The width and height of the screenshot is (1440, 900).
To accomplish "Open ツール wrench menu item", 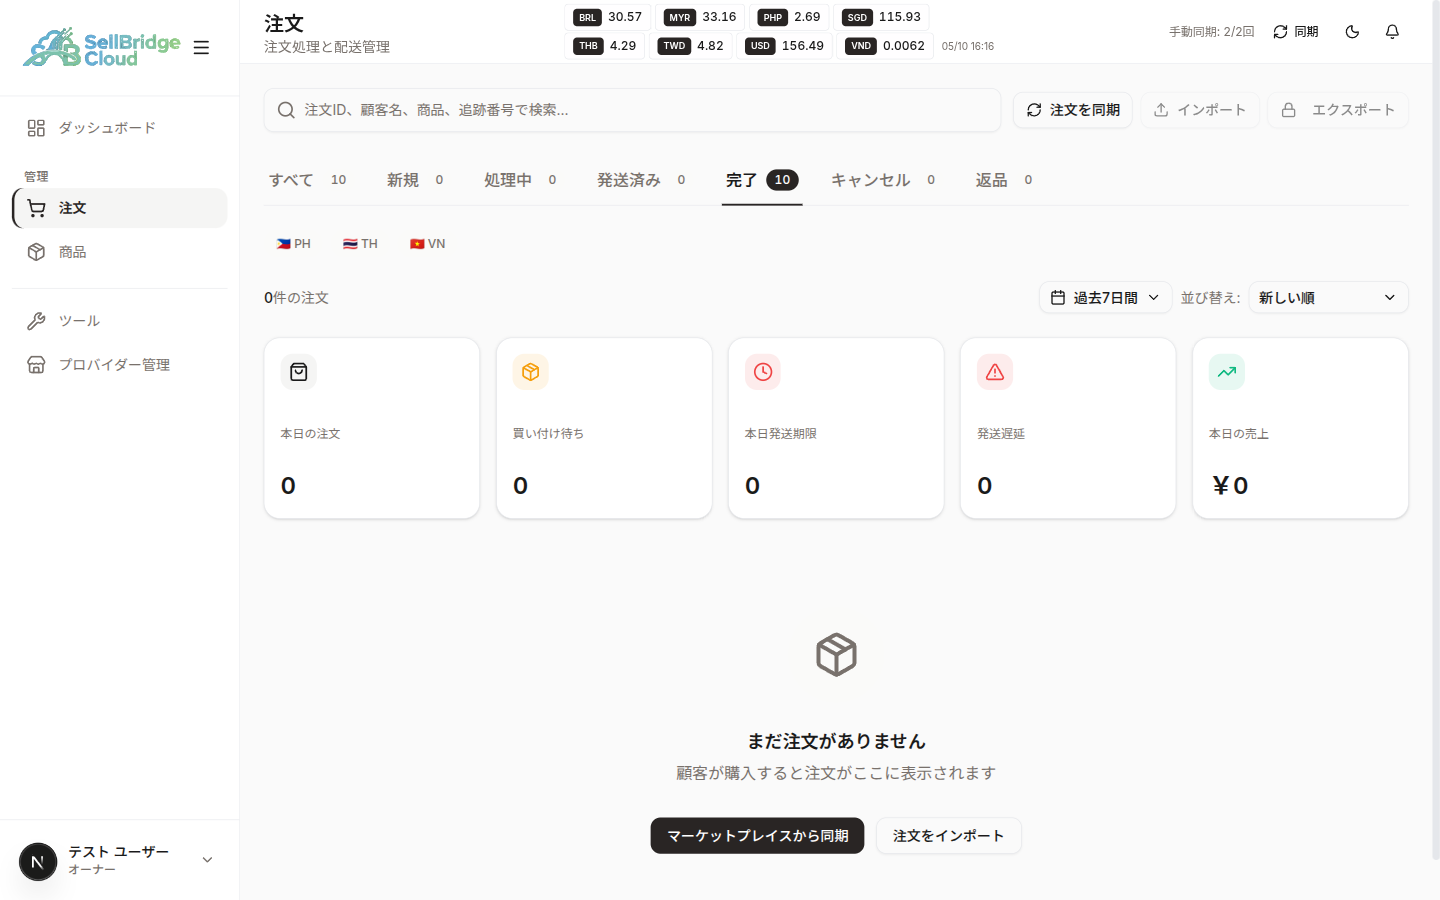I will [x=120, y=321].
